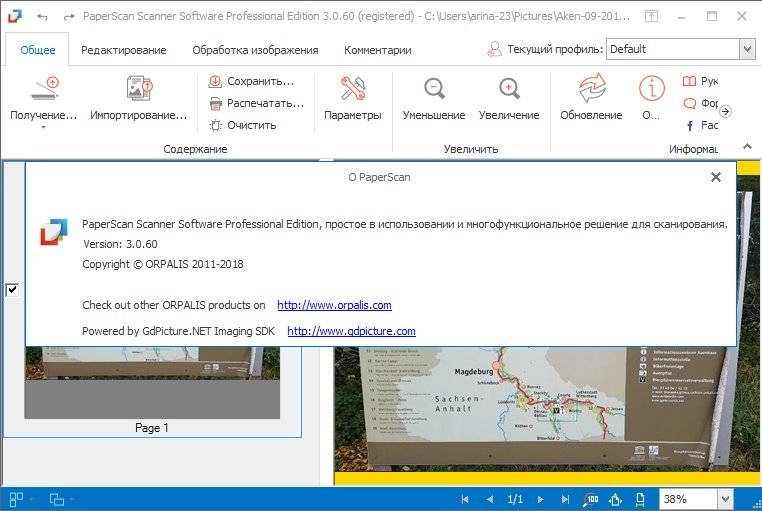Click the zoom 100 percent icon
This screenshot has width=762, height=511.
591,499
